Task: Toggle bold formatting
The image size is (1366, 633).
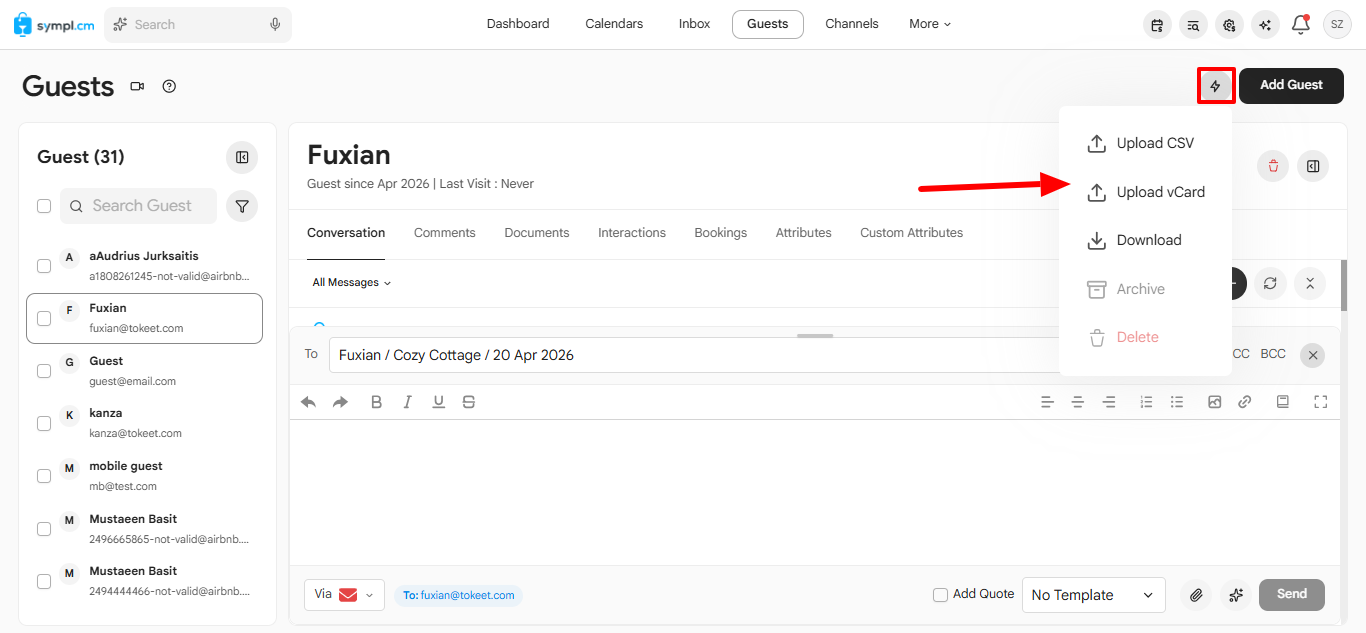Action: (376, 402)
